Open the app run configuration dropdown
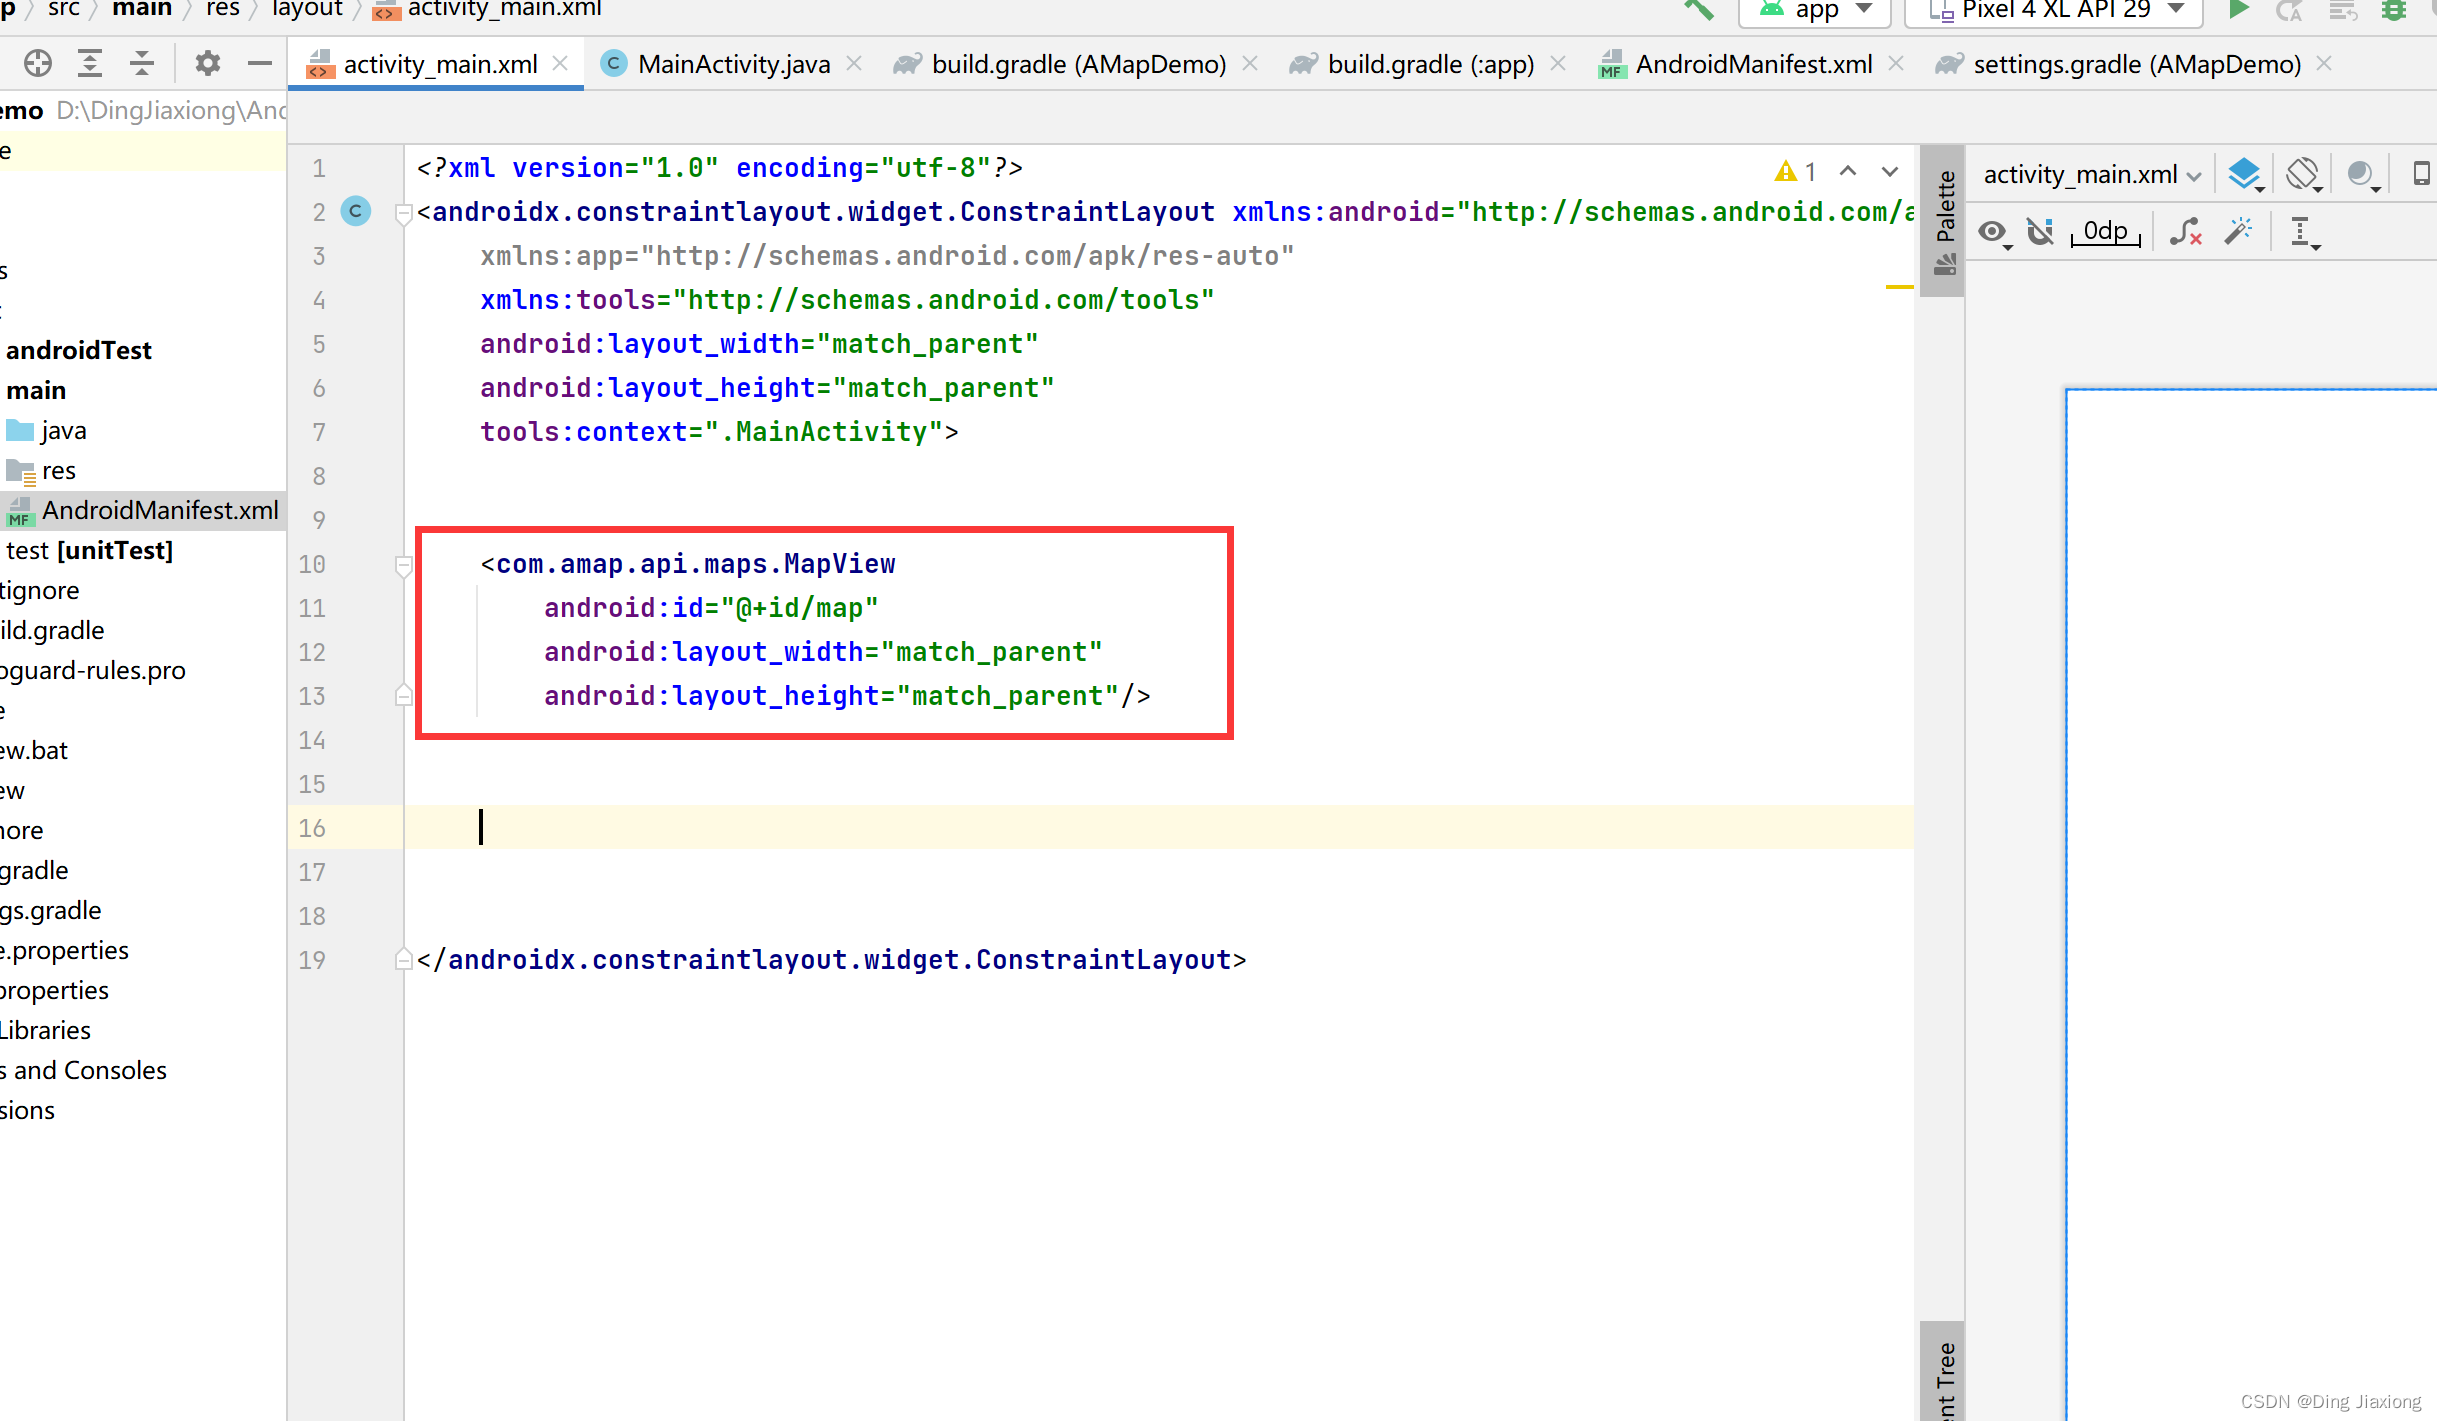 [1815, 11]
